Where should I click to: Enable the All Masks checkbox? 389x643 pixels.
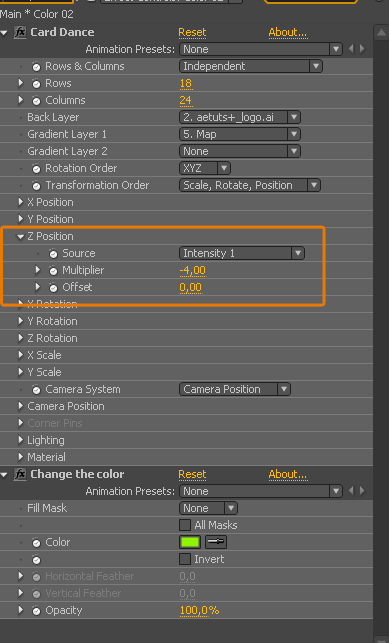coord(185,525)
